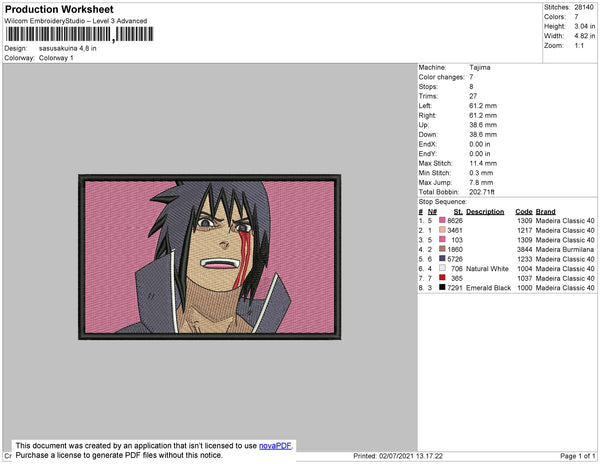Image resolution: width=600 pixels, height=464 pixels.
Task: Click the Trims value 27
Action: point(473,96)
